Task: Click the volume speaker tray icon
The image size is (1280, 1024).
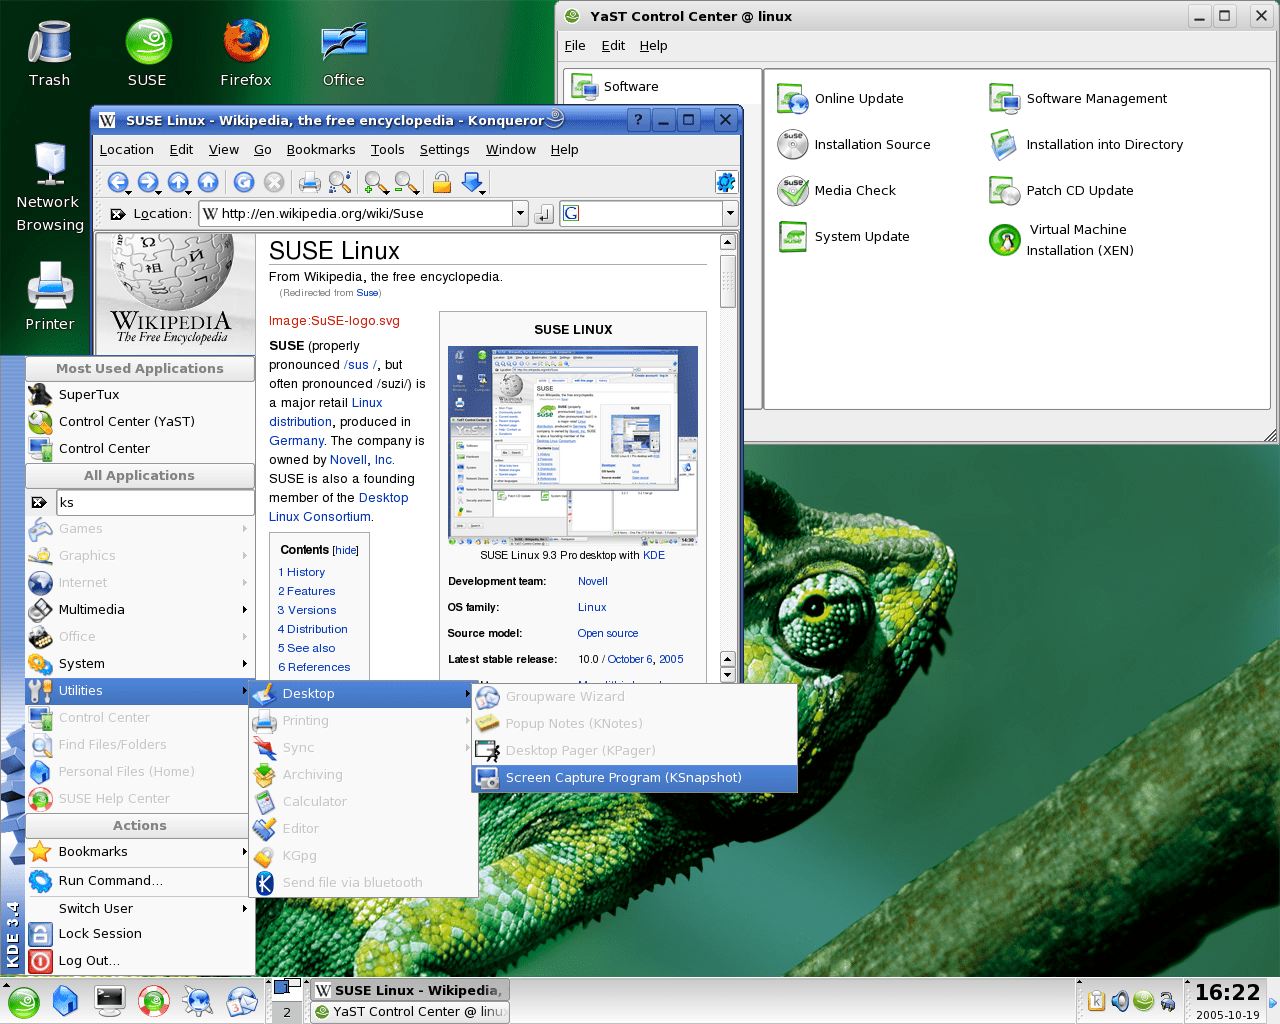Action: click(x=1120, y=1001)
